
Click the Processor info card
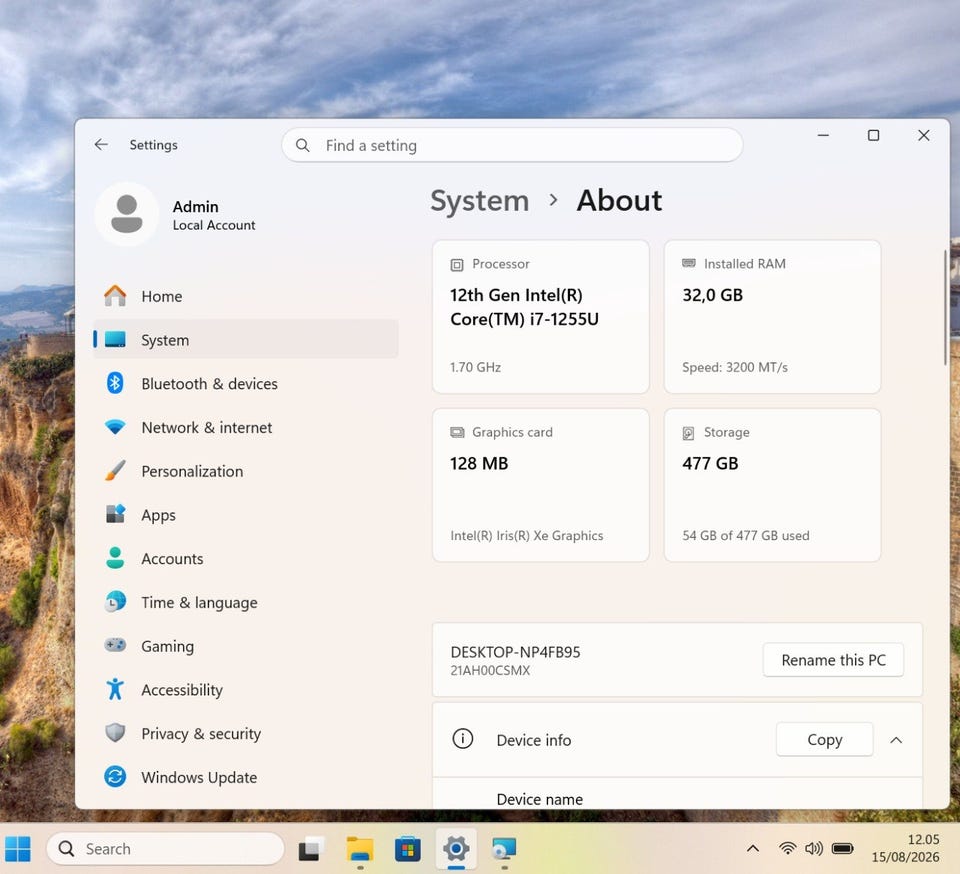(541, 316)
